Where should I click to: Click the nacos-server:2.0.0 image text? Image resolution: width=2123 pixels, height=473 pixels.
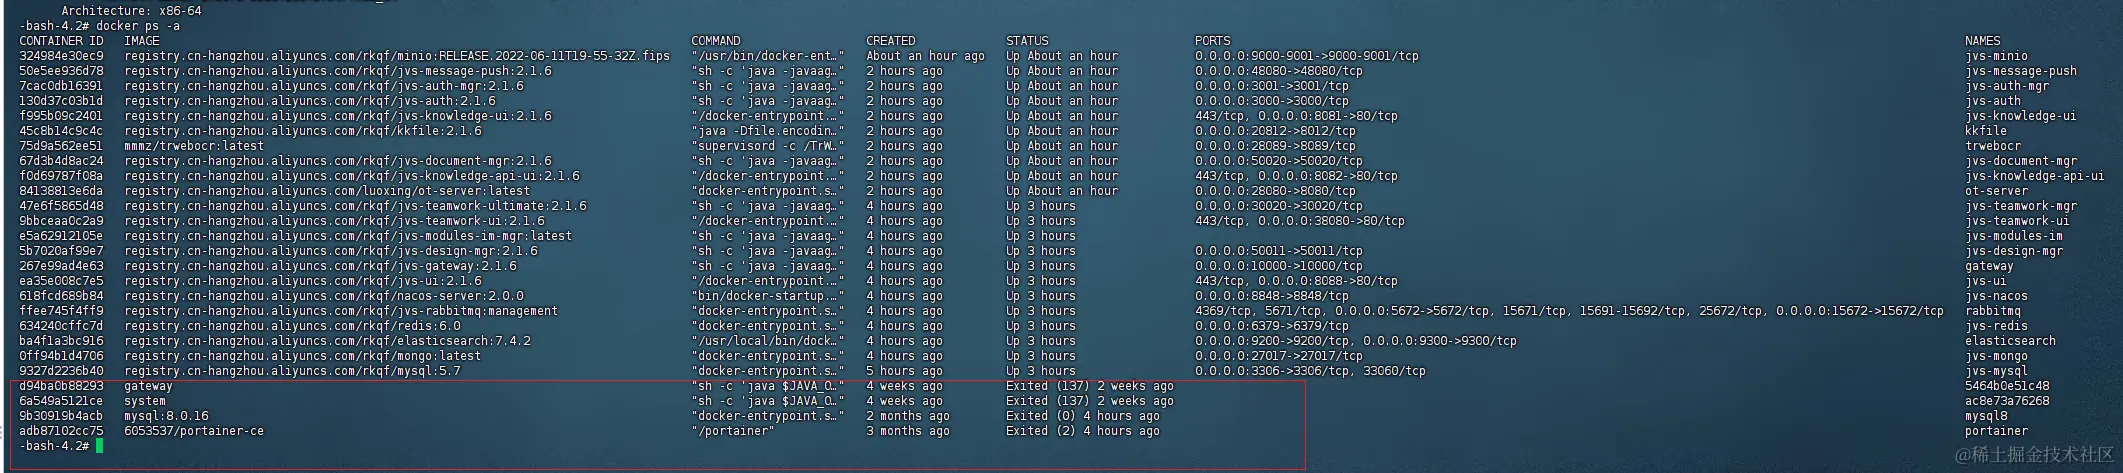pyautogui.click(x=324, y=296)
